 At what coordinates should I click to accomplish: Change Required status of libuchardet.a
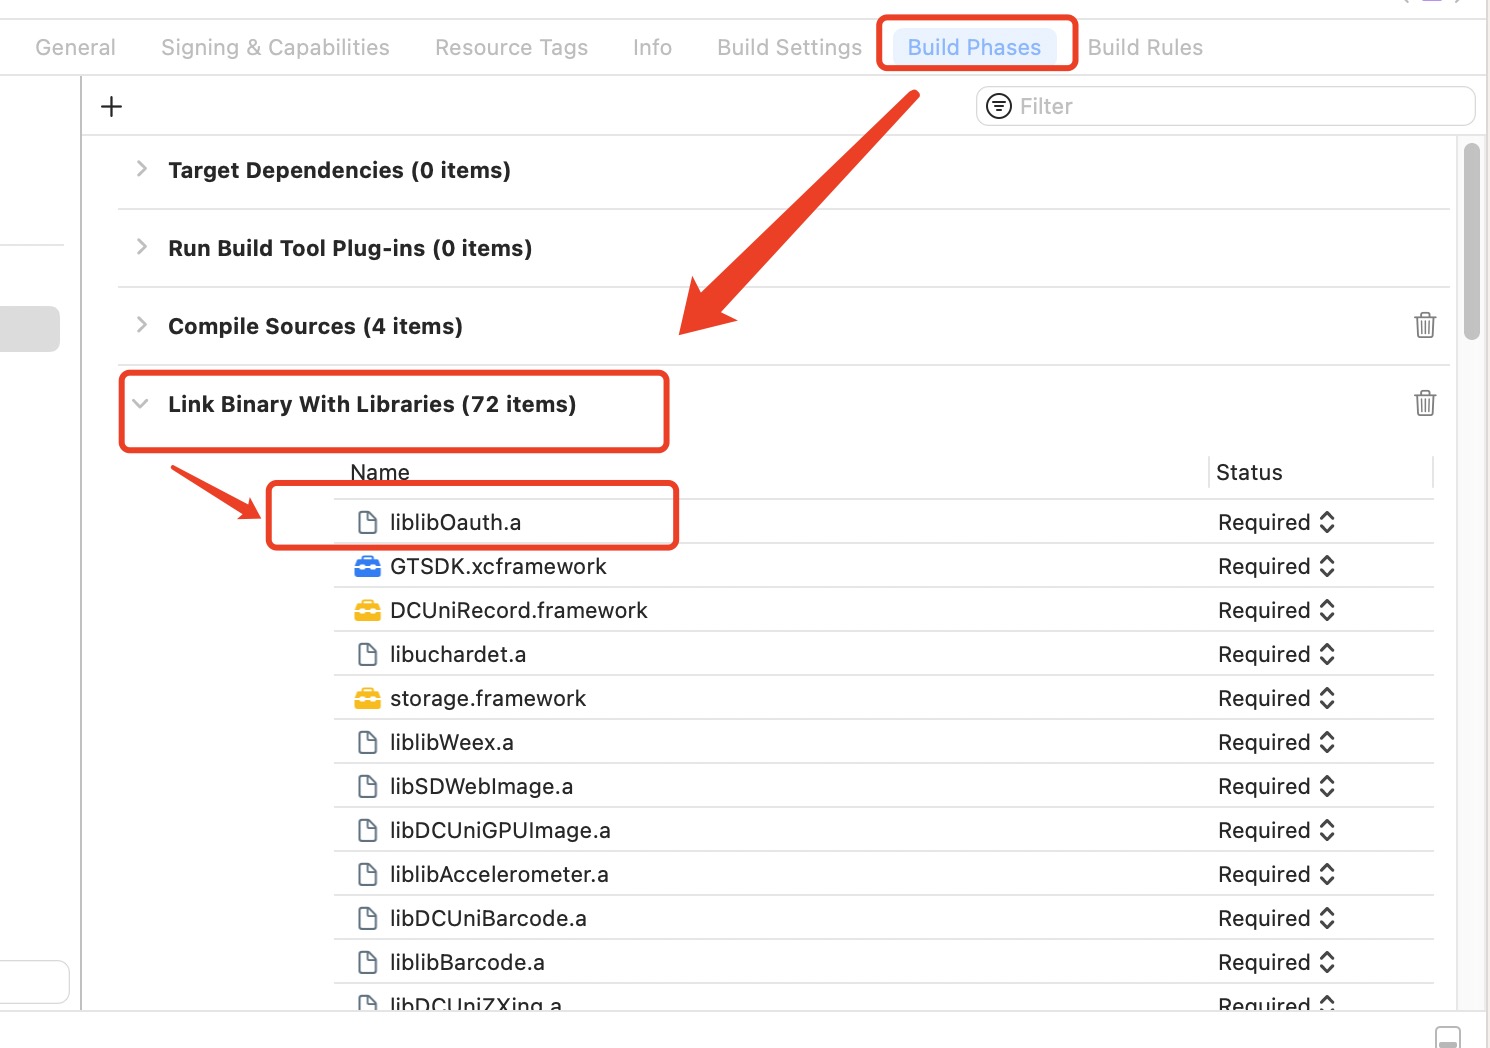coord(1276,655)
